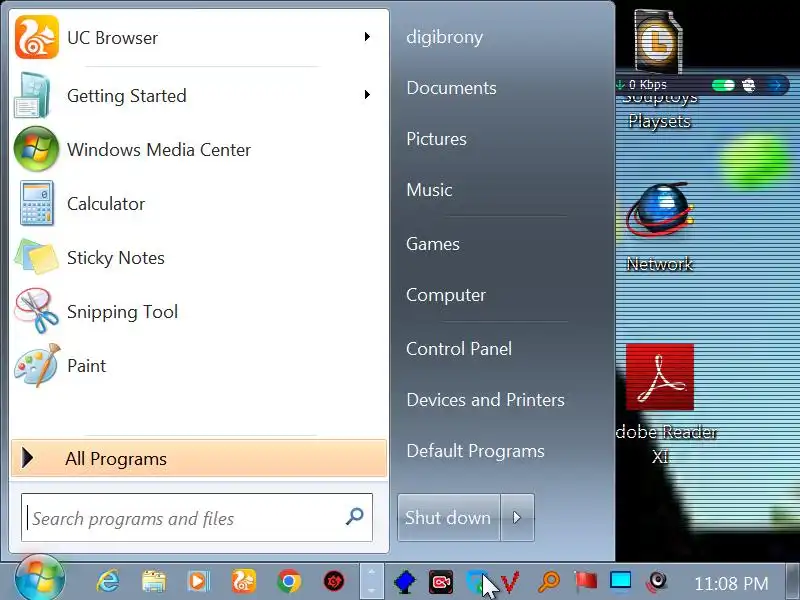Click the globe icon on speed widget
The width and height of the screenshot is (800, 600).
point(748,85)
